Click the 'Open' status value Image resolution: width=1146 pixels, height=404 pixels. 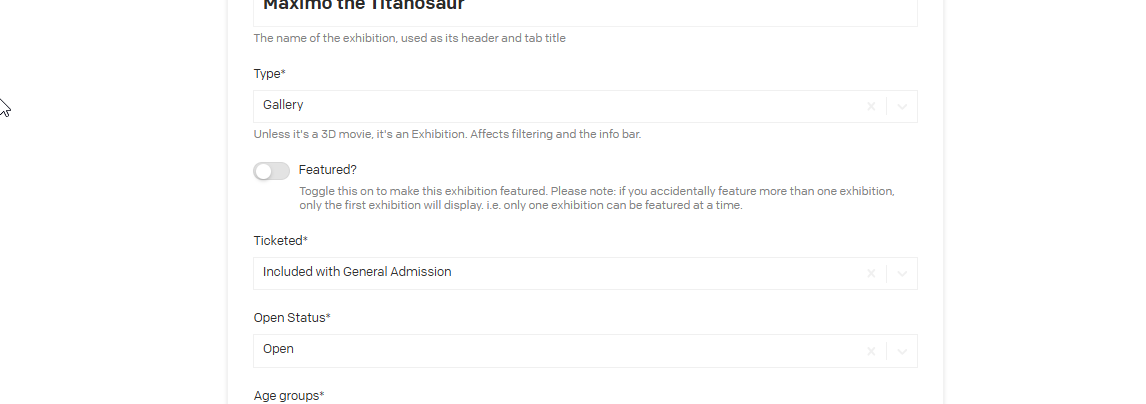point(278,349)
